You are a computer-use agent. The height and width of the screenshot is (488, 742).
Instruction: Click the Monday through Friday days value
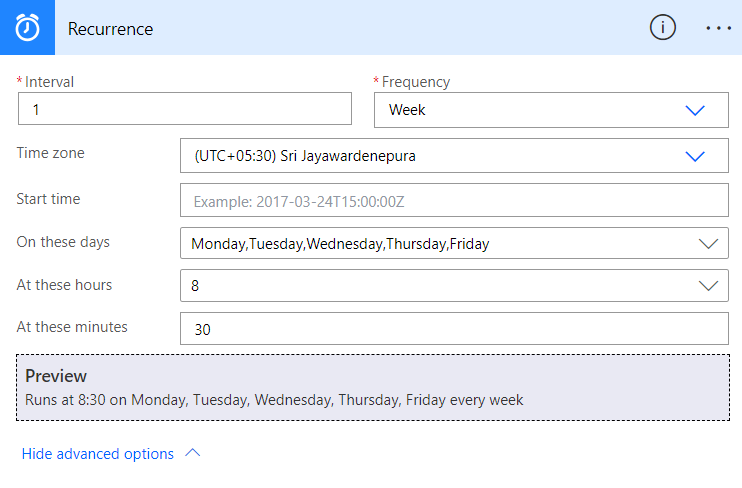341,243
